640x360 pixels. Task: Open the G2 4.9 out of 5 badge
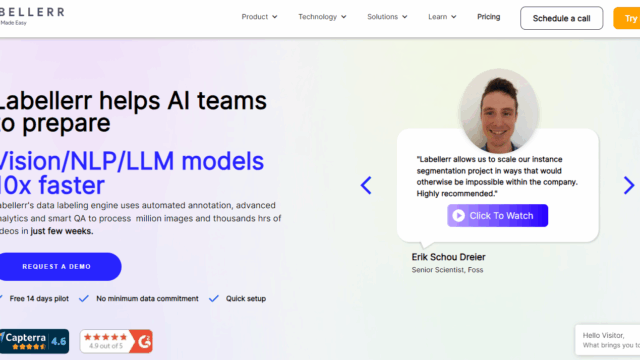116,341
